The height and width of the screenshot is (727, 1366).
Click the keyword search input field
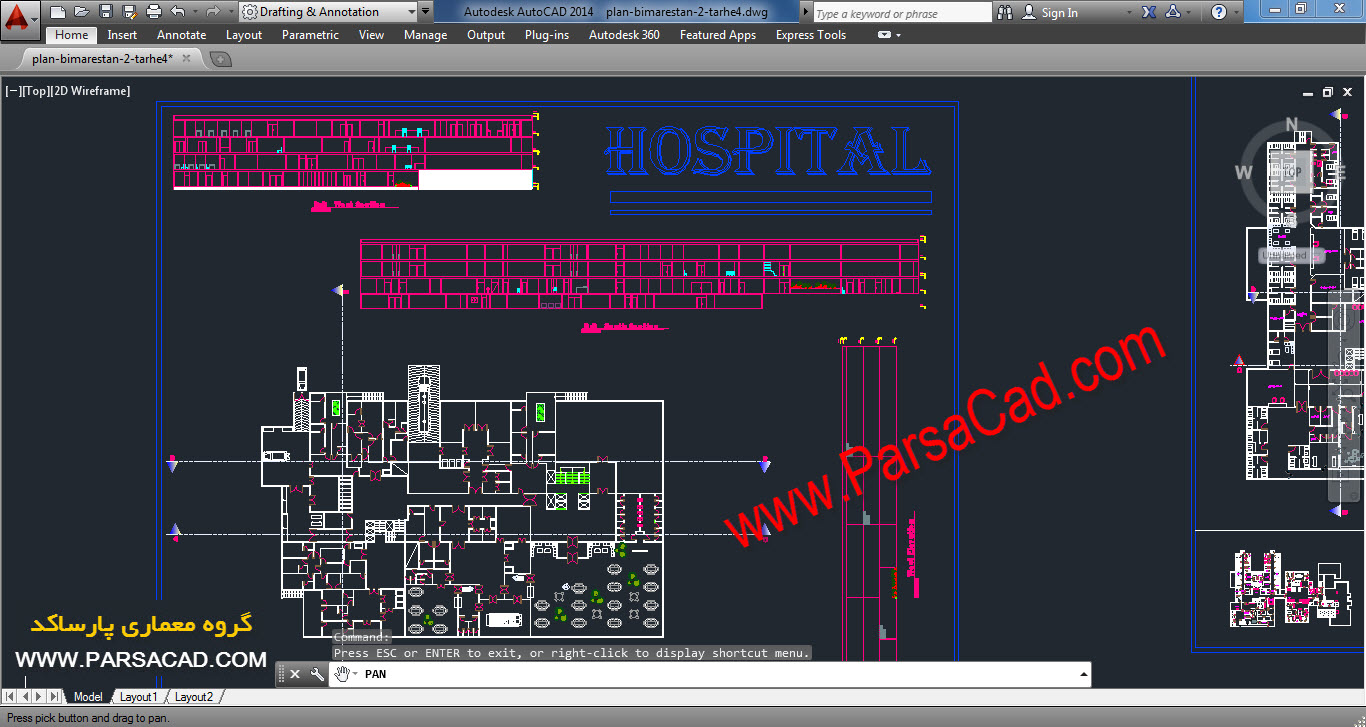902,13
